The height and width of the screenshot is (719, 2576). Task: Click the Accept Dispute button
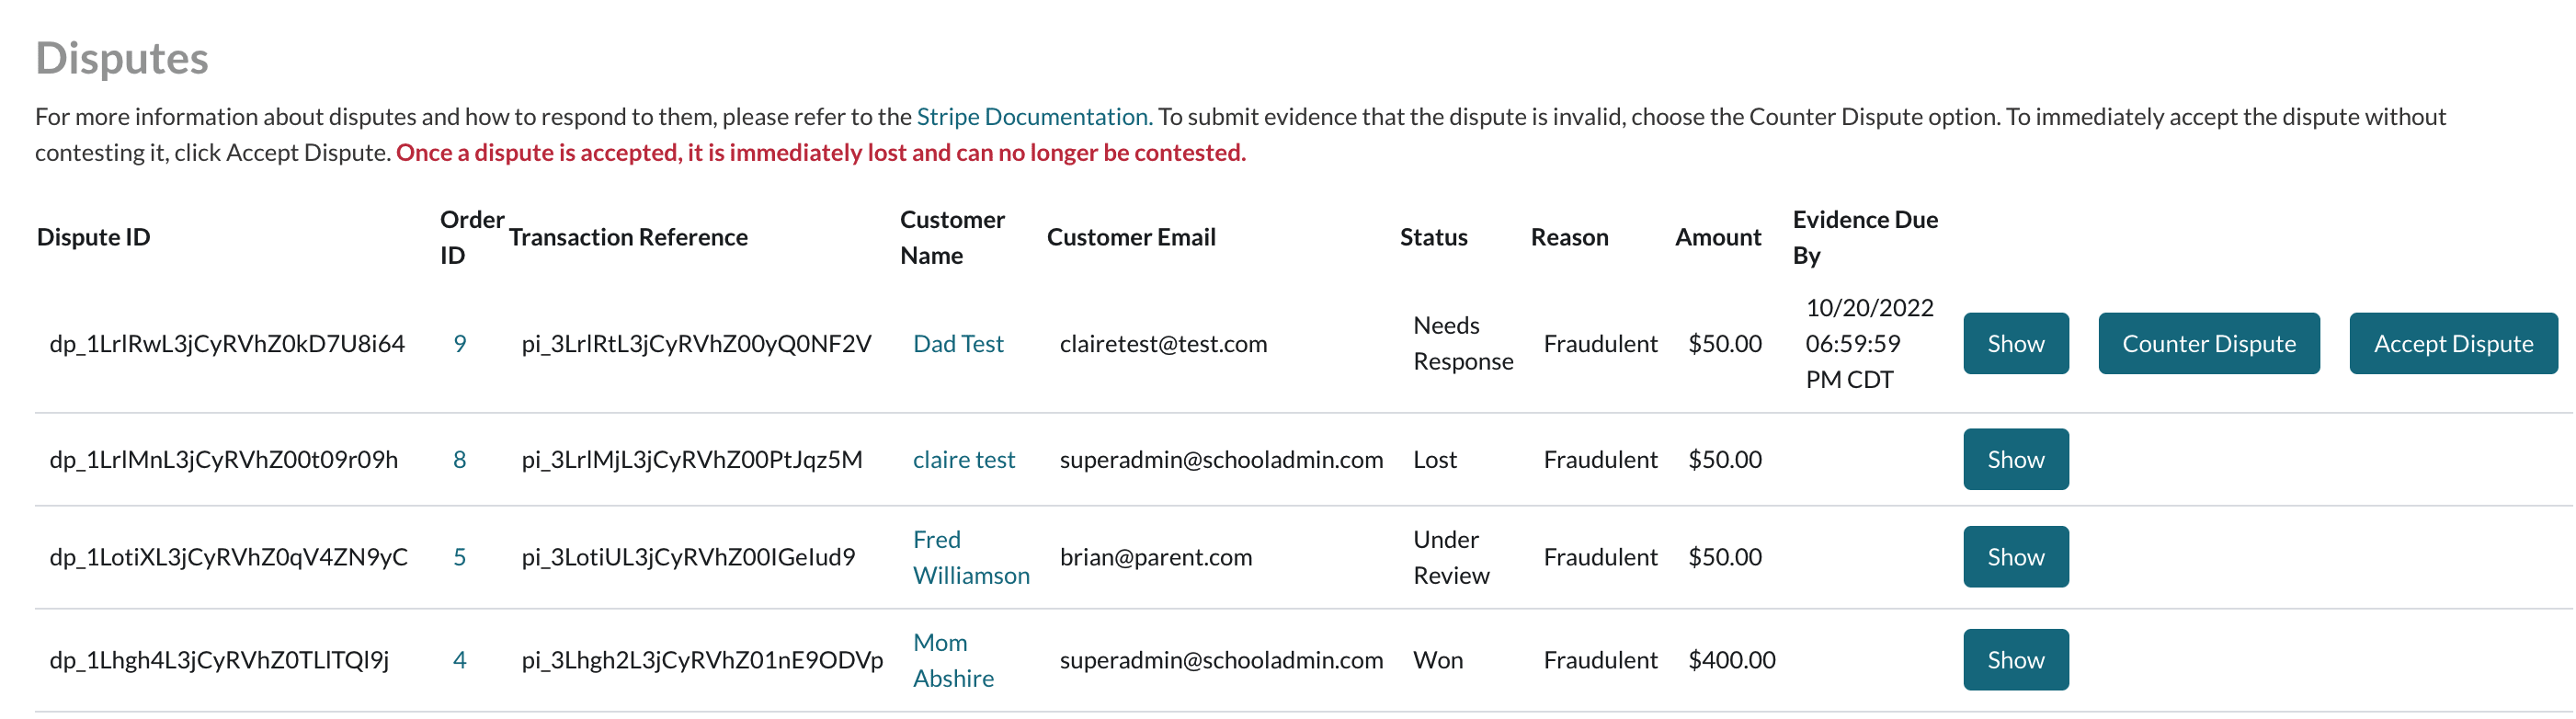2452,344
